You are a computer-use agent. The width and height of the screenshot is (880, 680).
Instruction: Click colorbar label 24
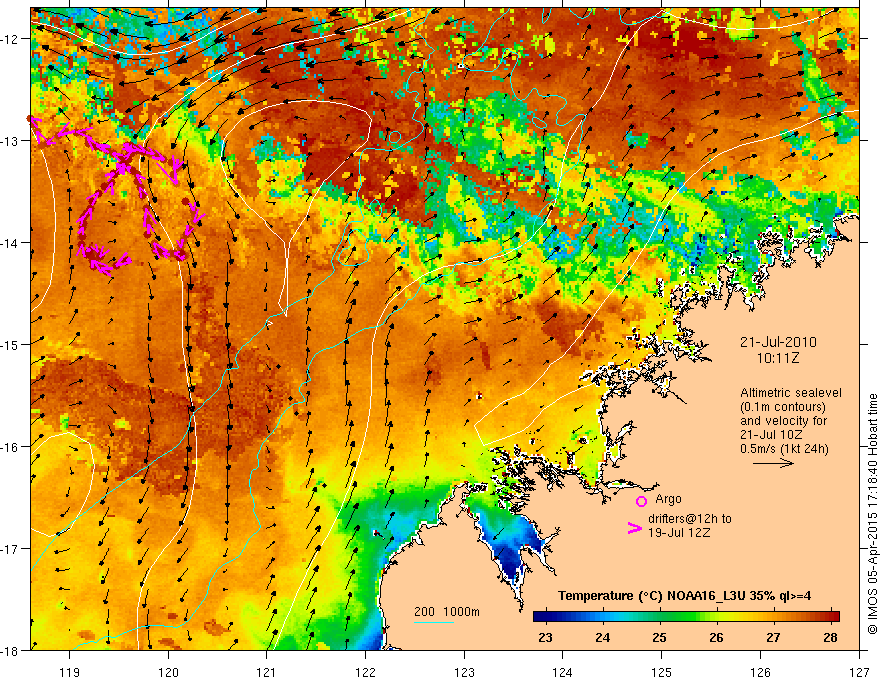click(602, 637)
